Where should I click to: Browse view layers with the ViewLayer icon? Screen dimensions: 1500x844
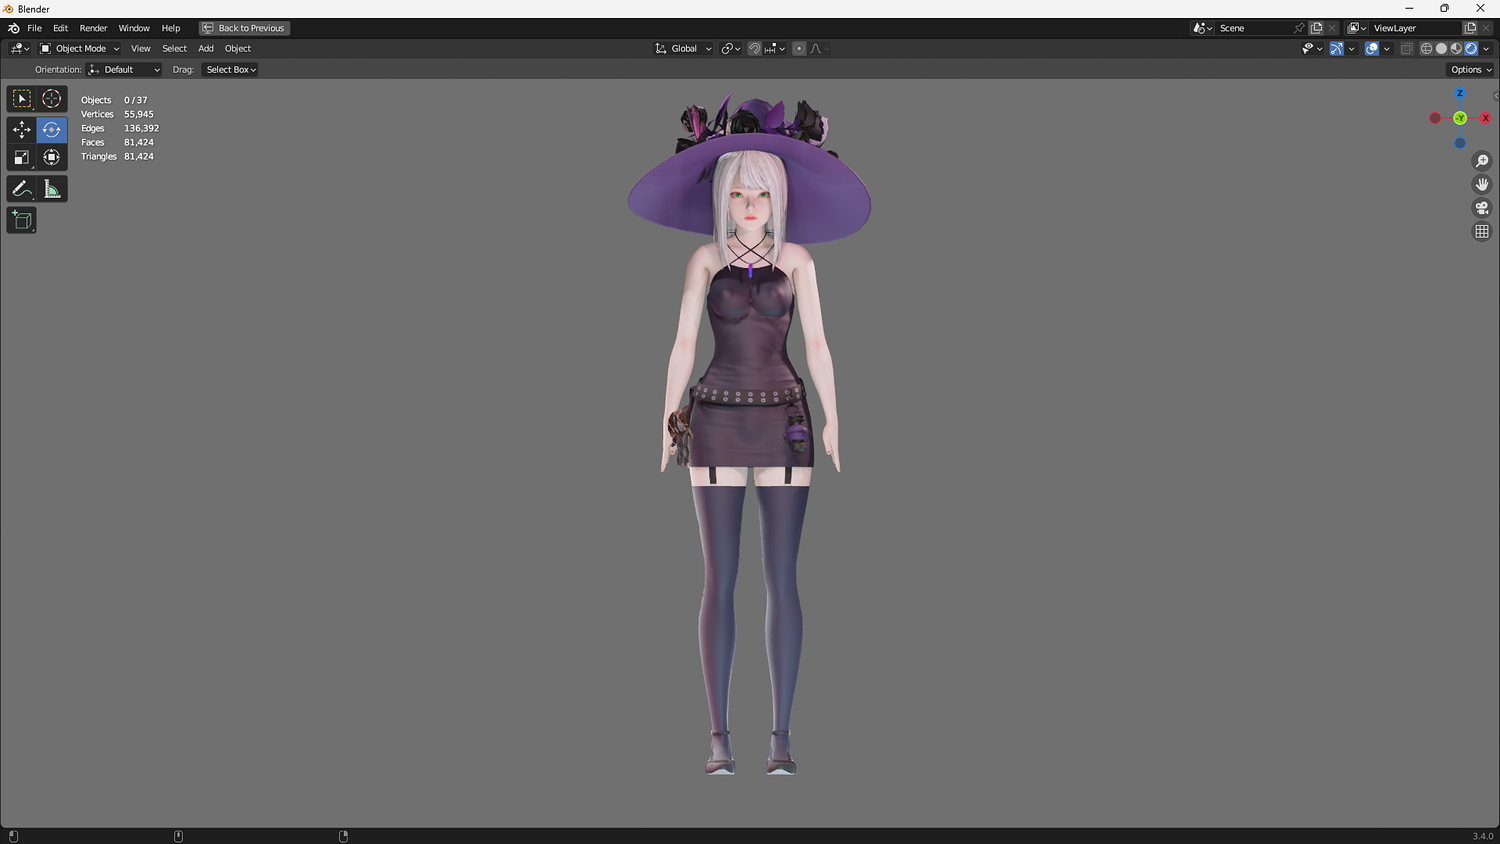pos(1356,28)
